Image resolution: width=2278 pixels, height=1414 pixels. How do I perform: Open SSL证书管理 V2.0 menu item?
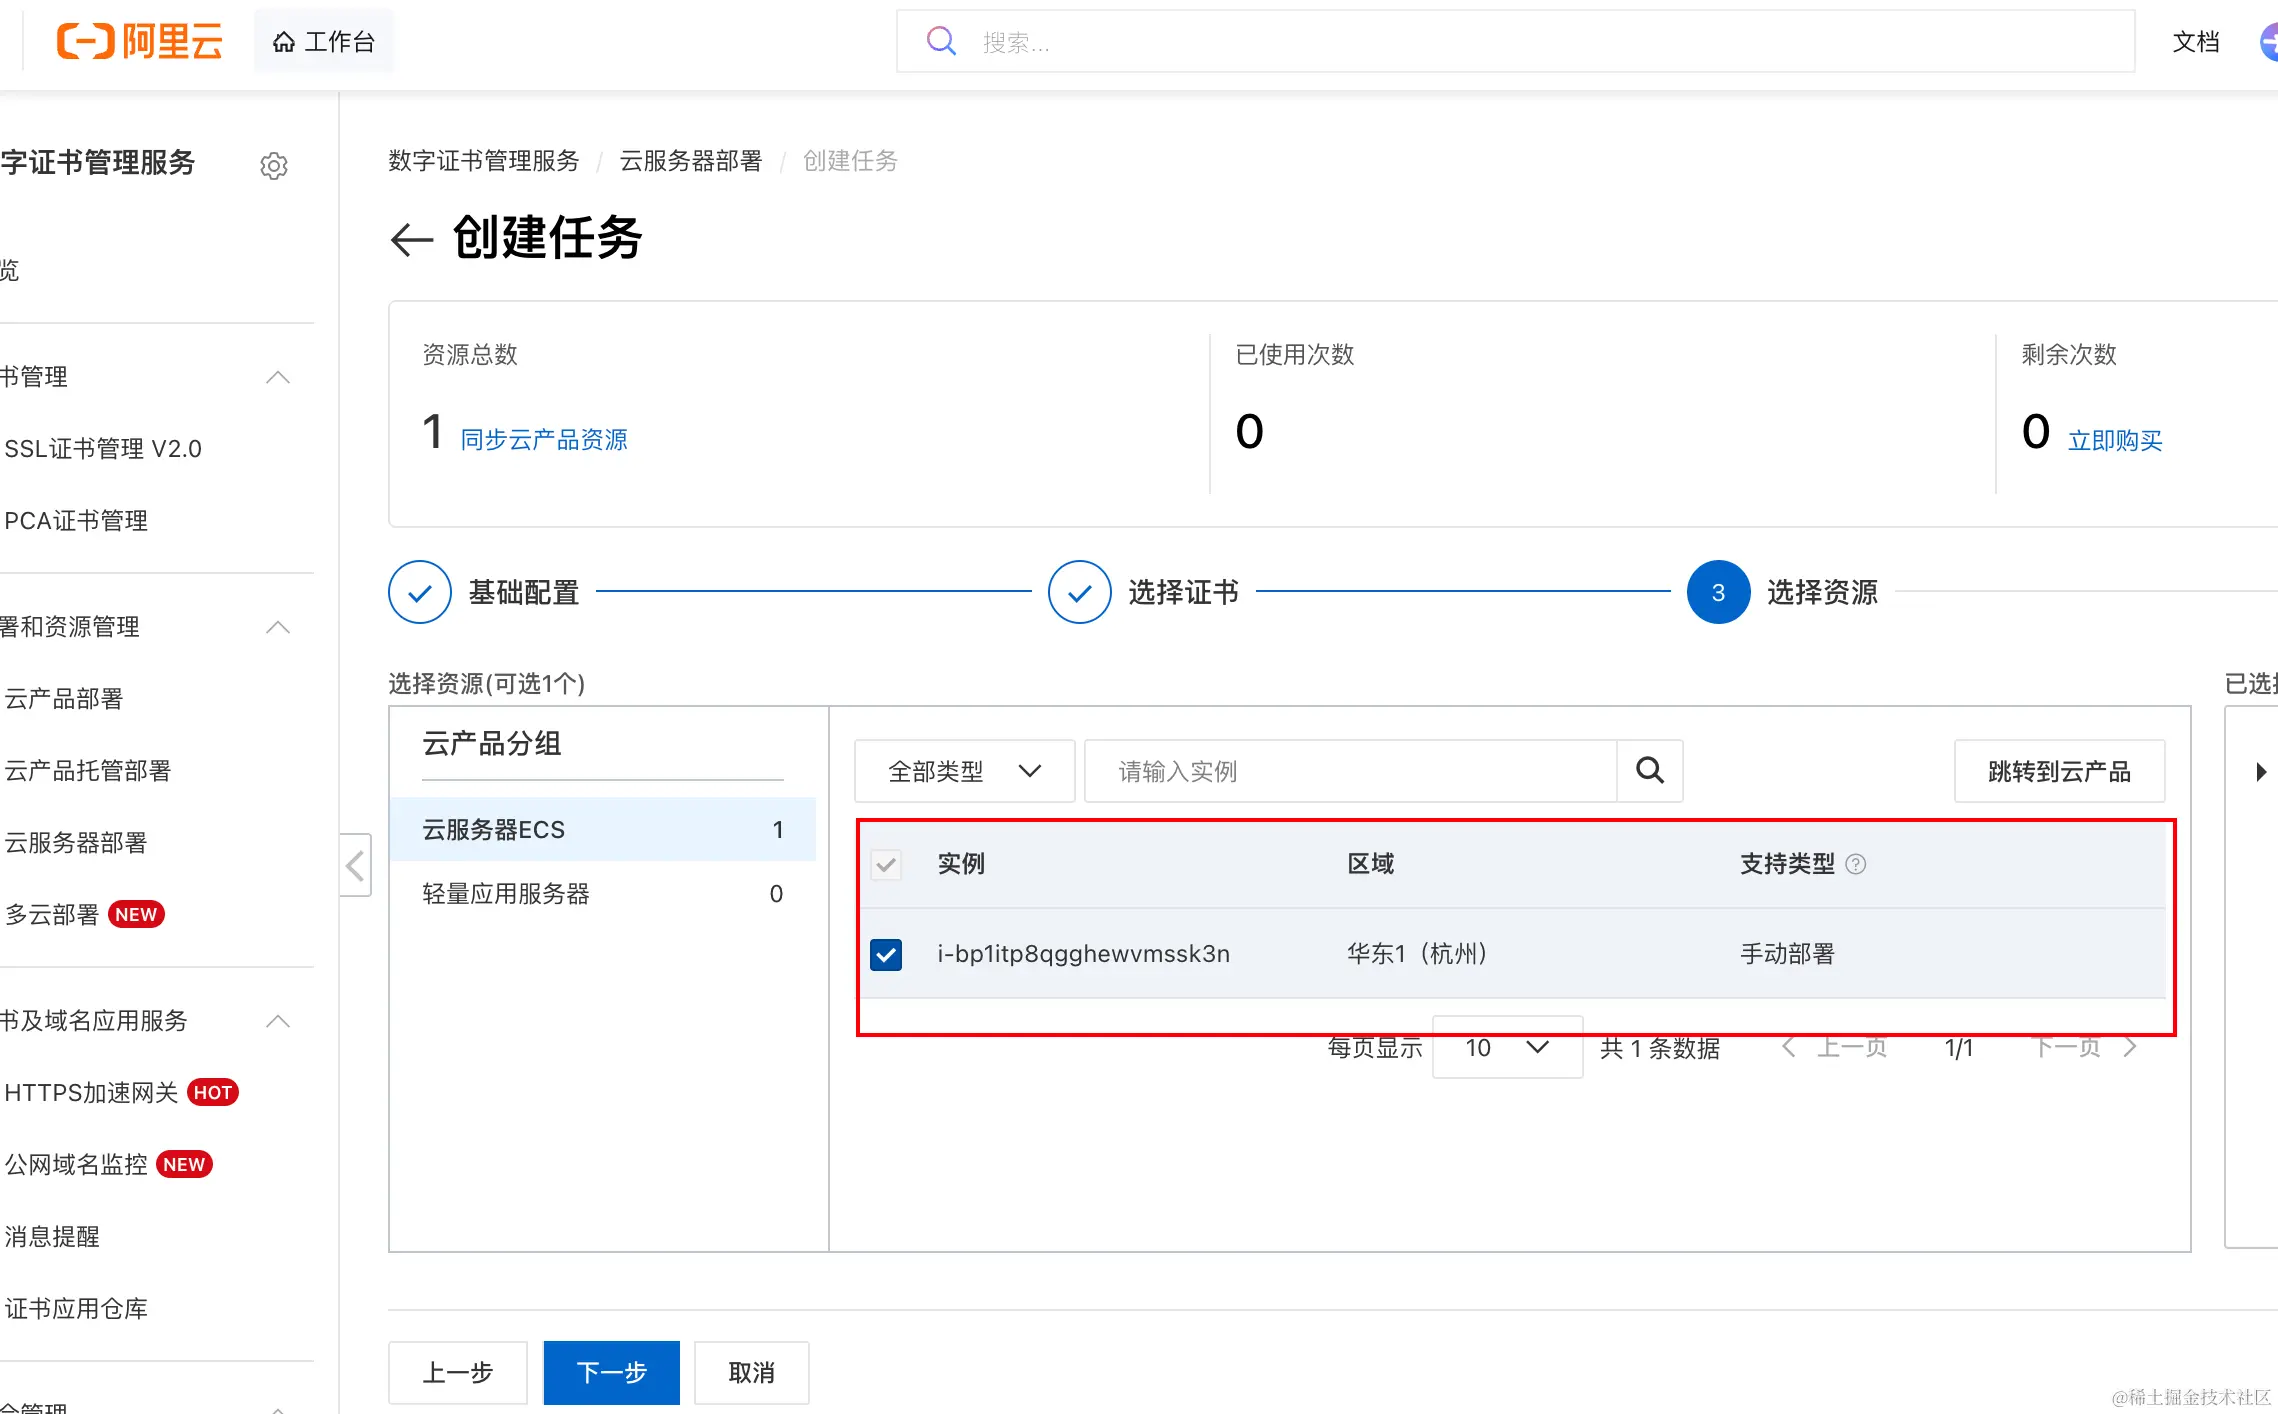coord(103,449)
